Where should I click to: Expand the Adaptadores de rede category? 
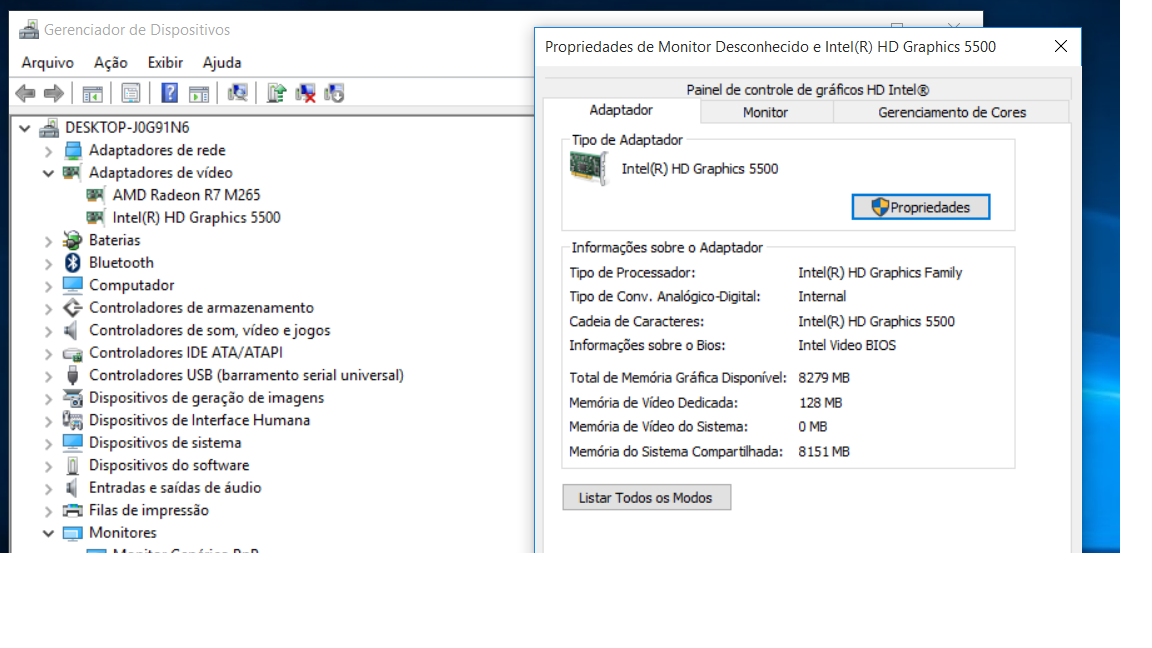(x=48, y=151)
